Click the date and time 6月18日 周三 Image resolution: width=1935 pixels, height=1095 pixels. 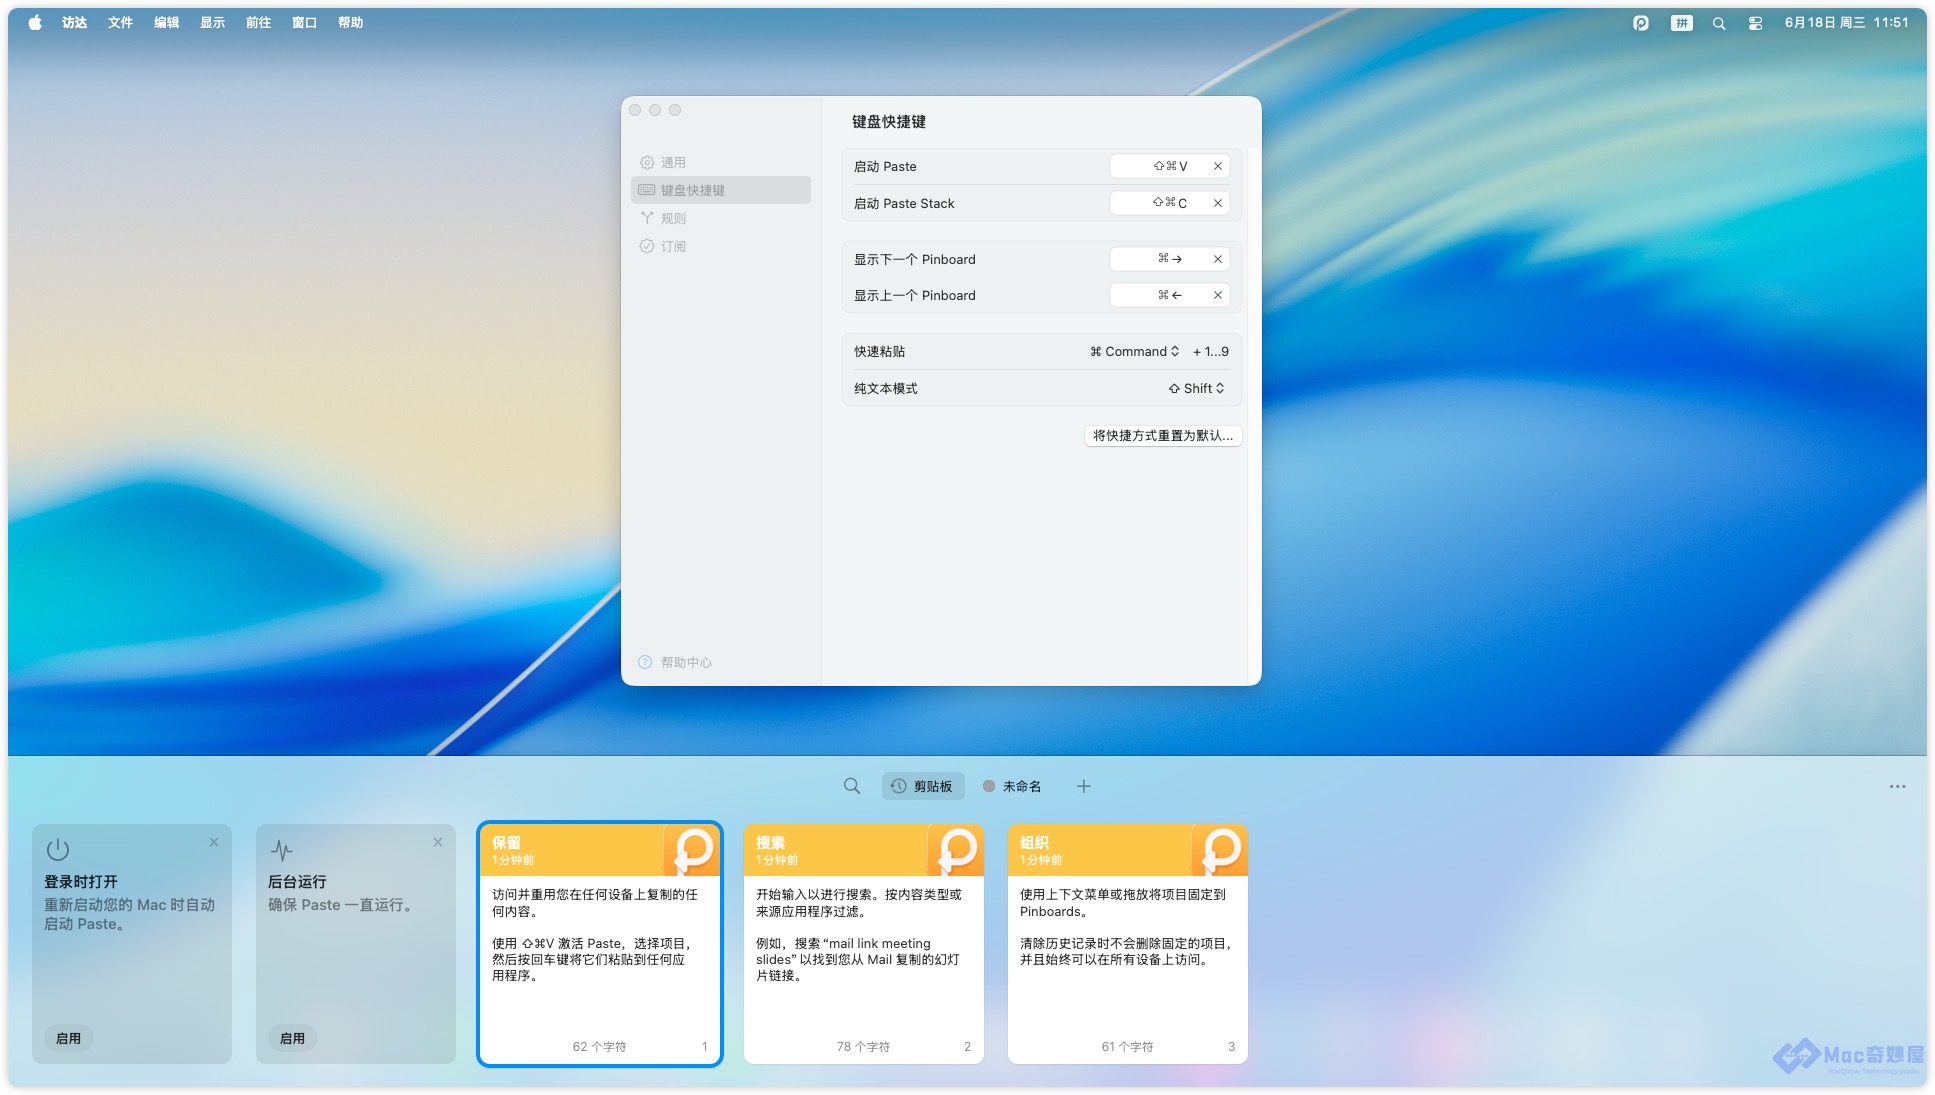coord(1846,22)
